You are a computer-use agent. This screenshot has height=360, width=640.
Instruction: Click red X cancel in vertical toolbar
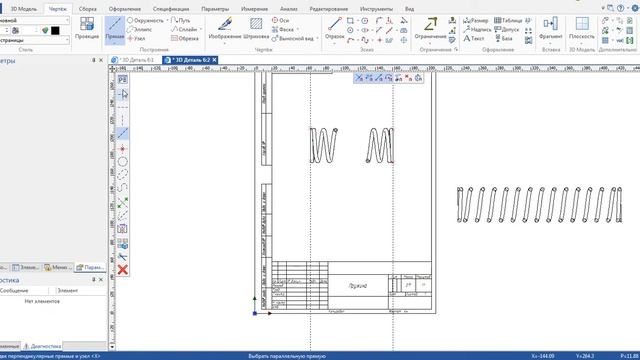pos(122,269)
